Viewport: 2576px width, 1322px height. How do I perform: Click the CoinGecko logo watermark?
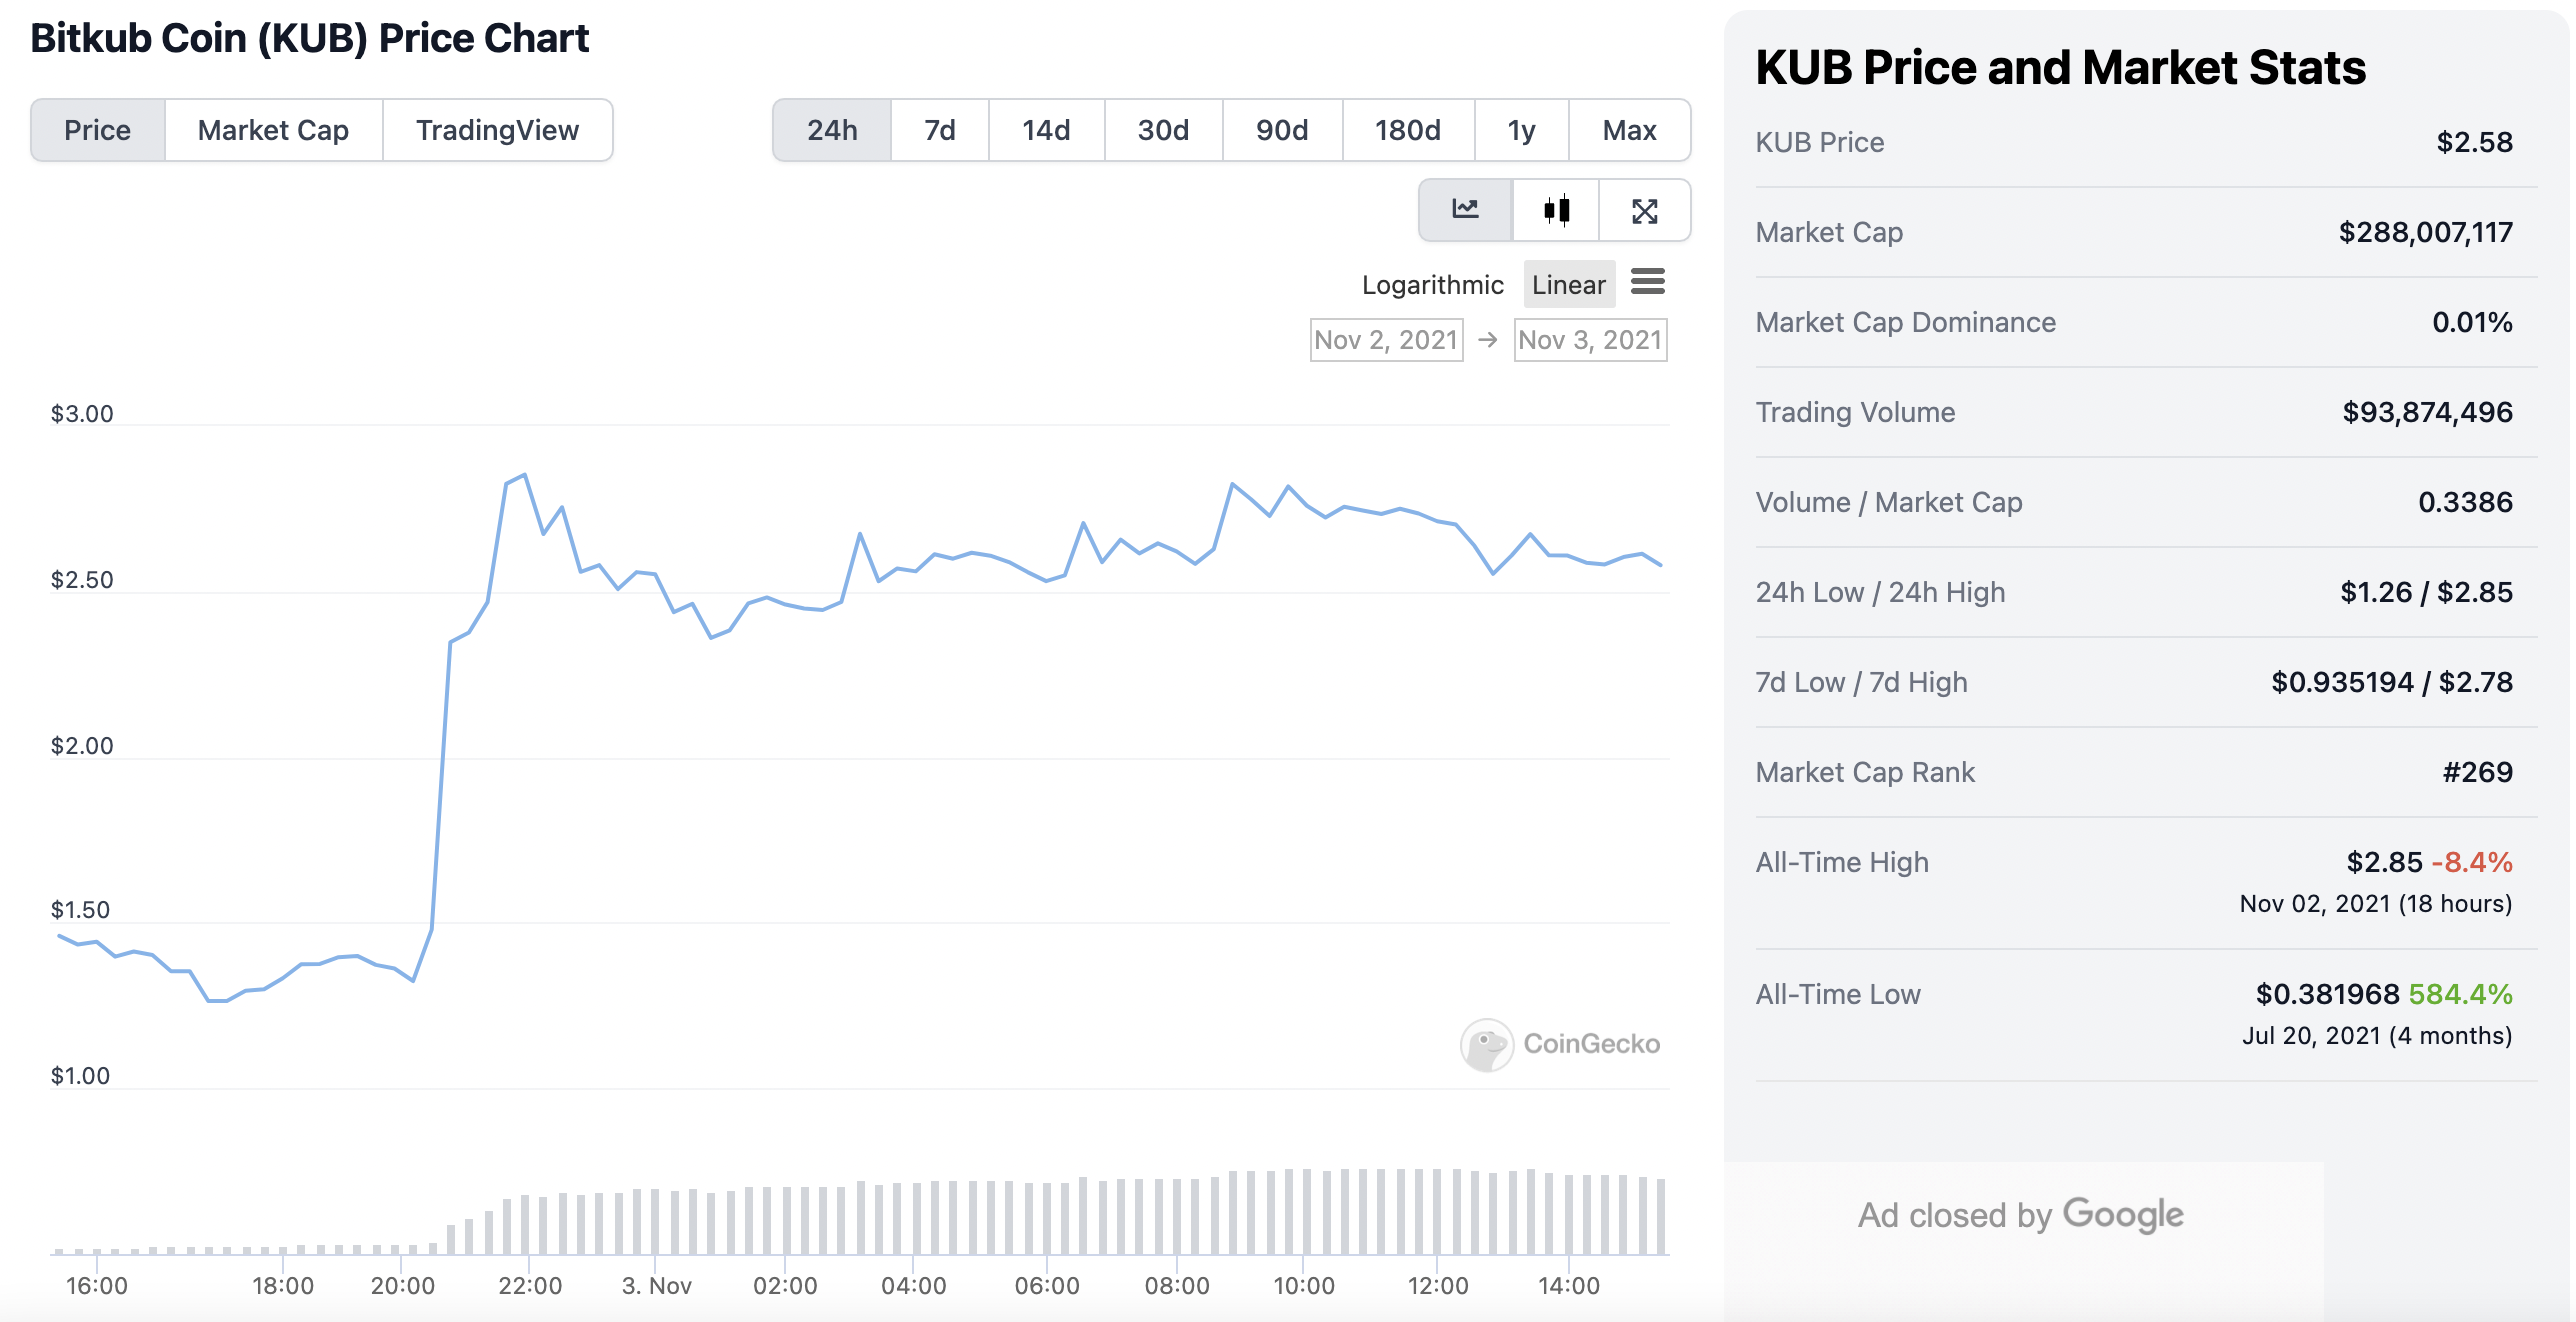pyautogui.click(x=1559, y=1044)
